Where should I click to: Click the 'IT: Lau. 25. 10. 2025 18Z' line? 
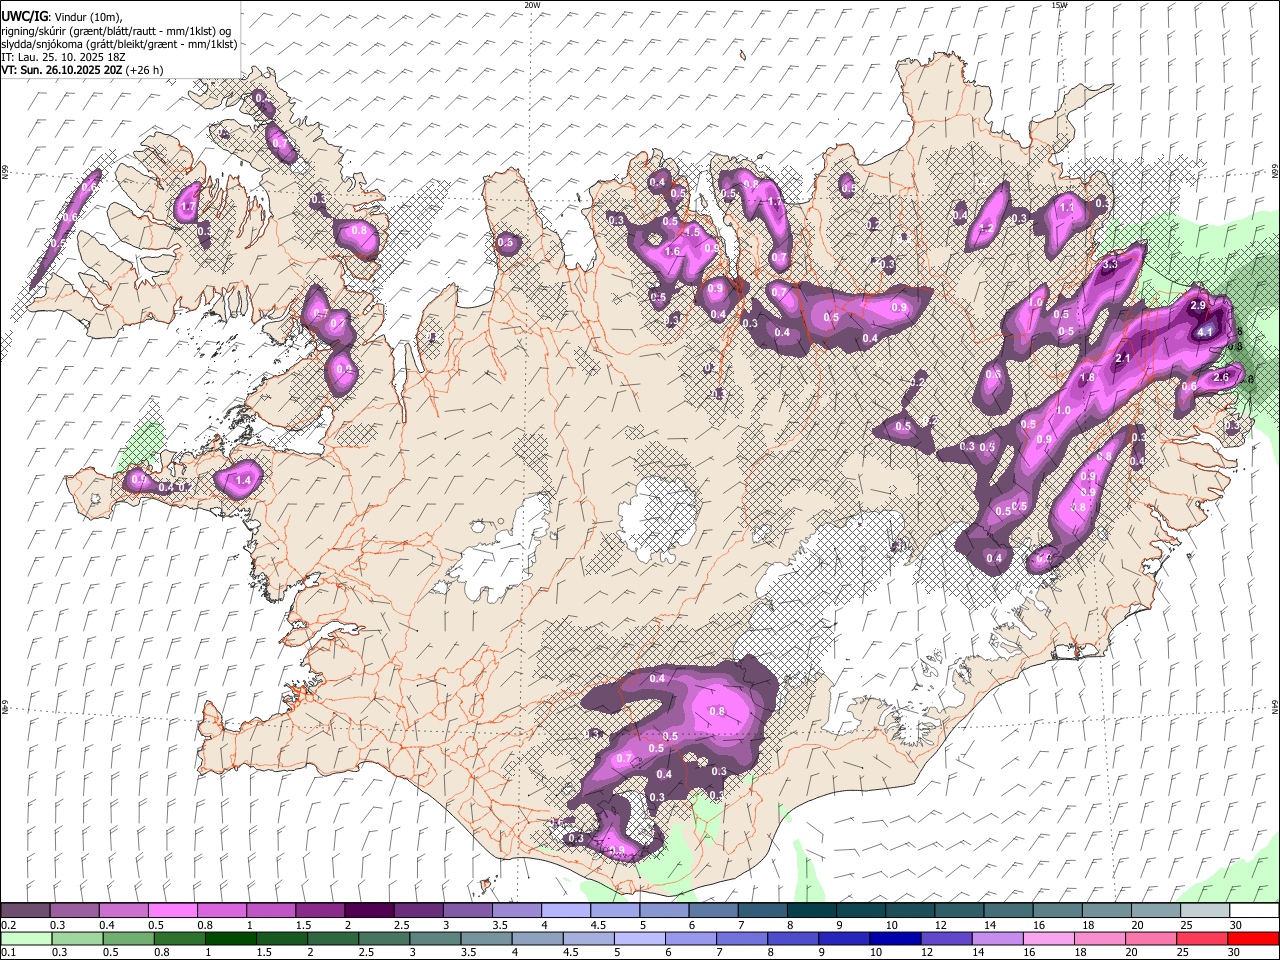[x=64, y=57]
